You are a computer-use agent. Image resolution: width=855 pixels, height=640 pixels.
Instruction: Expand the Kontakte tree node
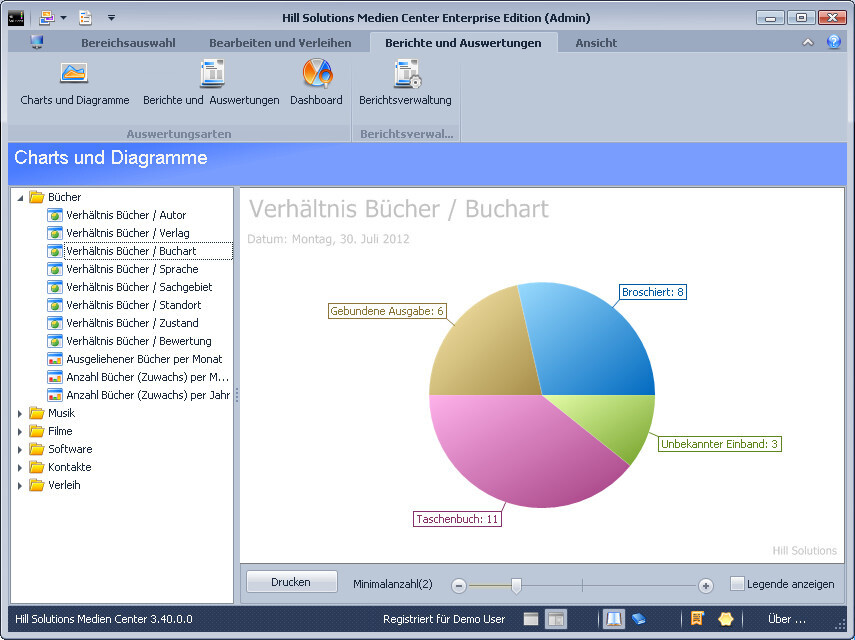click(x=20, y=467)
